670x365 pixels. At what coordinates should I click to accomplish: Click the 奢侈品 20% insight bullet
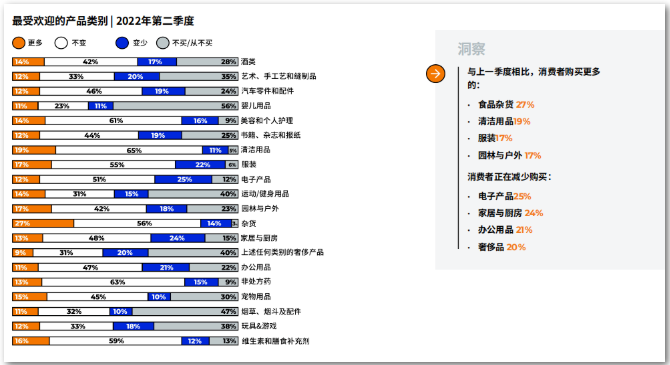click(x=502, y=247)
